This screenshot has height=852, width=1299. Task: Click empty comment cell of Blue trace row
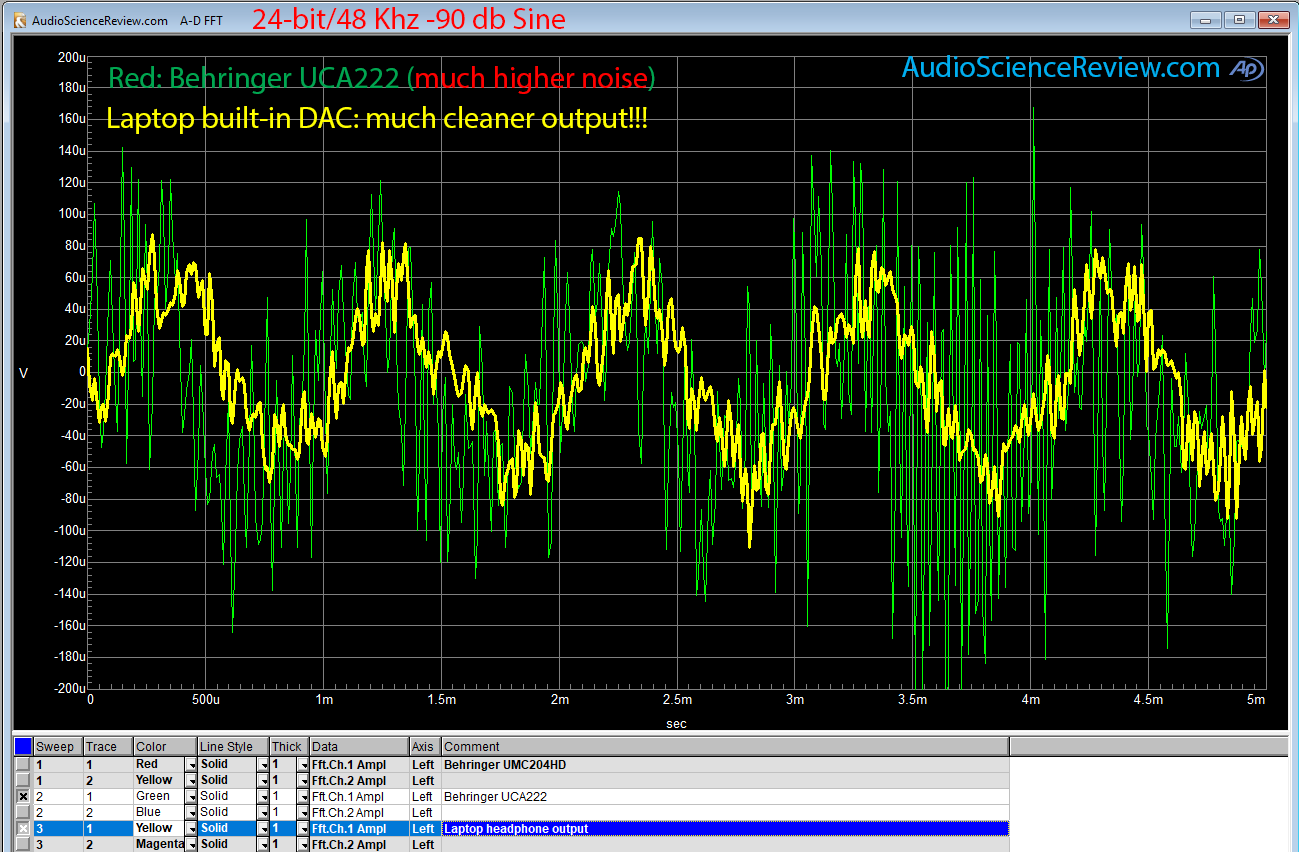point(725,812)
